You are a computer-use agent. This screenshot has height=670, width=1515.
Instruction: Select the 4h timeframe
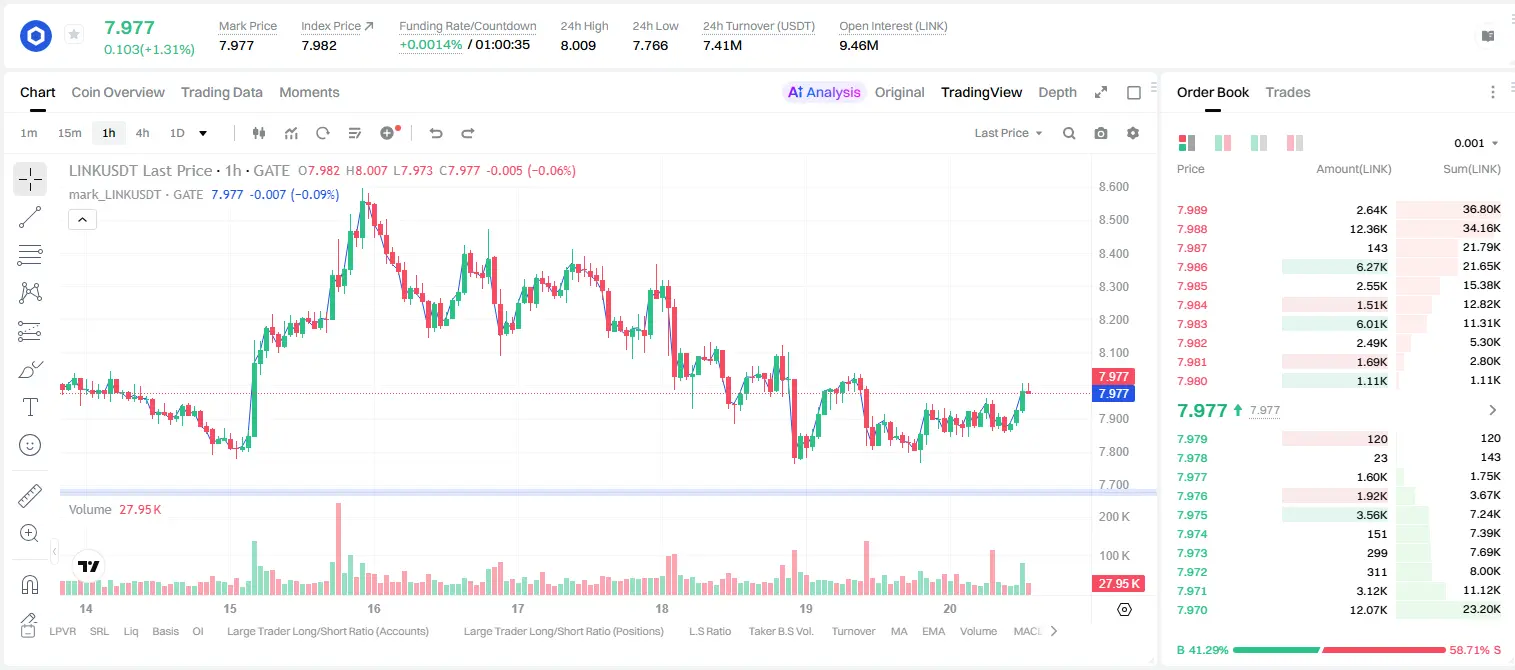[x=142, y=133]
